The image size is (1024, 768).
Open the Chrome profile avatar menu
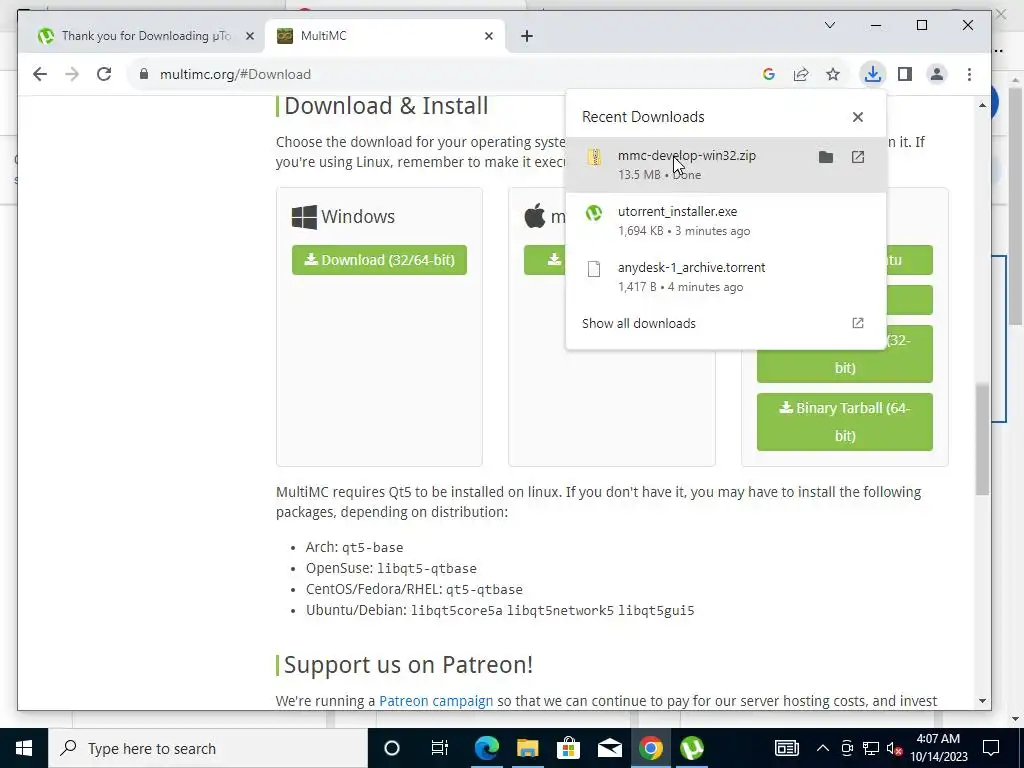936,74
